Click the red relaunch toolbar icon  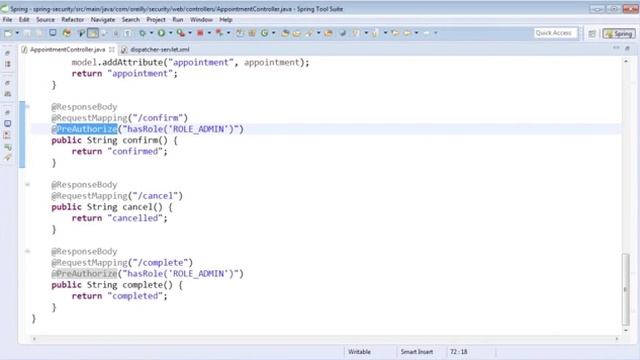pos(220,33)
